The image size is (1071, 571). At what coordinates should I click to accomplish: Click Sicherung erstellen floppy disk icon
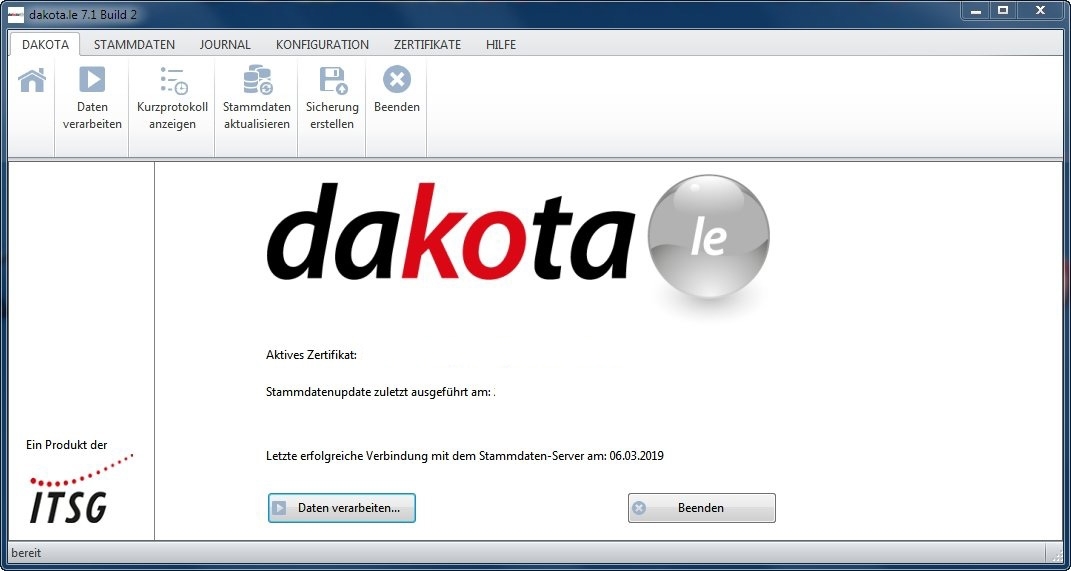333,79
